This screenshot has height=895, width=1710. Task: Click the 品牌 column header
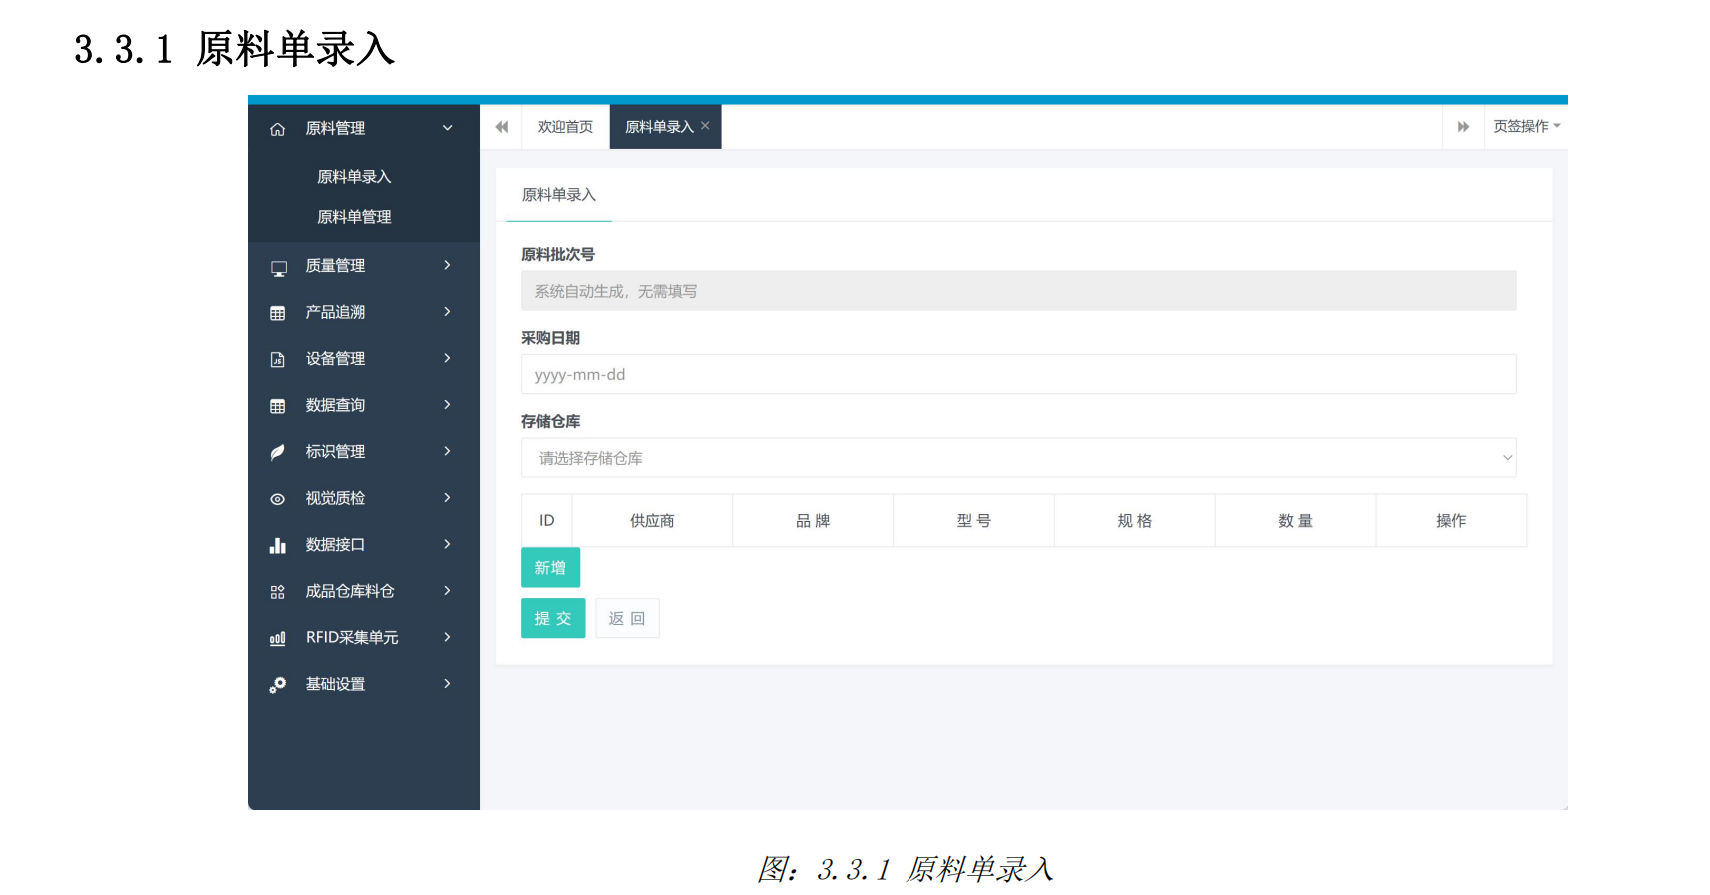click(x=813, y=520)
